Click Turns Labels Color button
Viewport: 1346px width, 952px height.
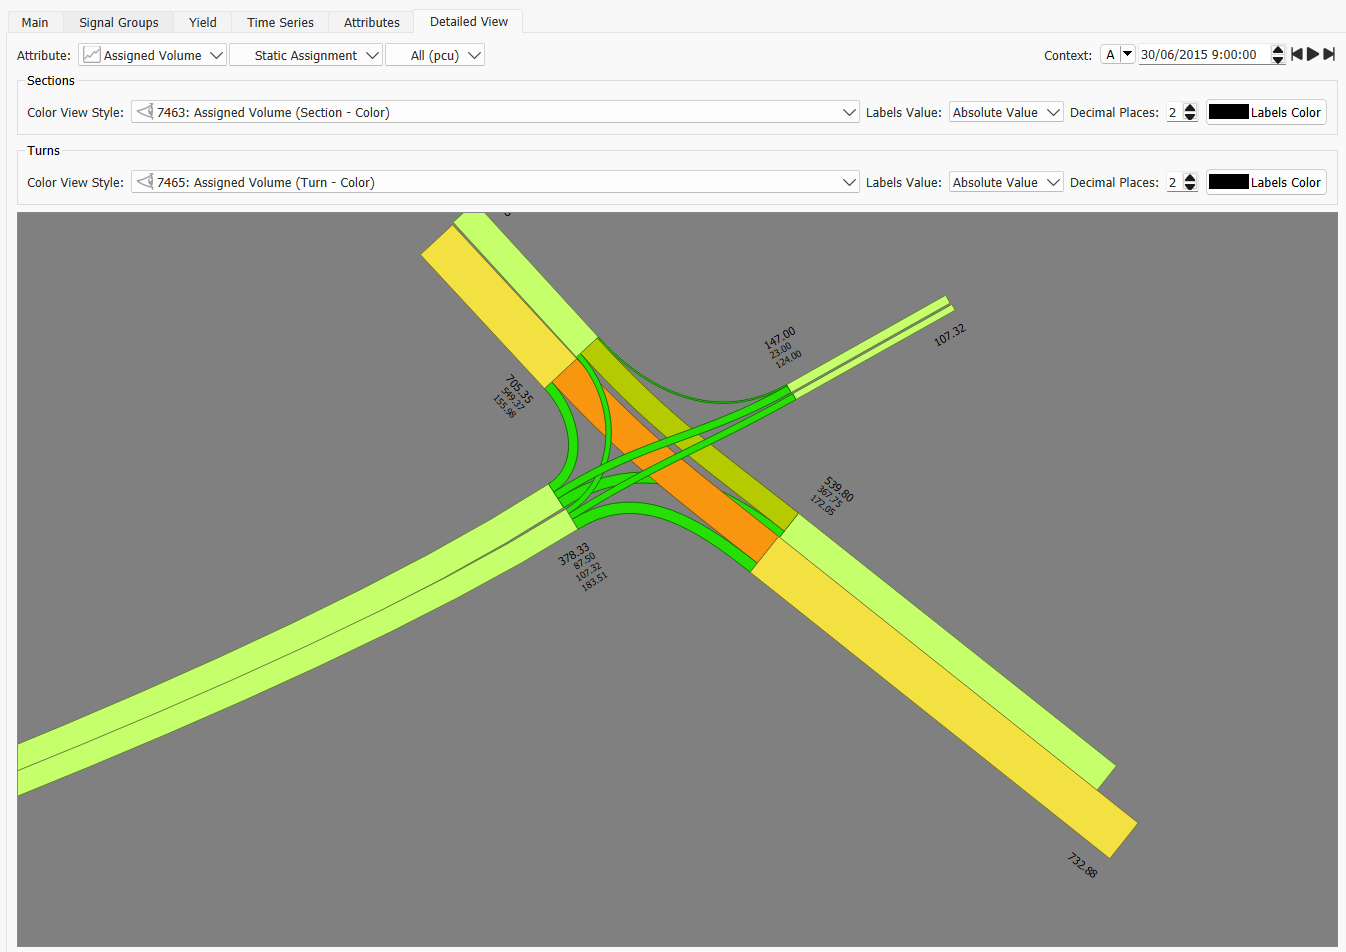[1266, 182]
